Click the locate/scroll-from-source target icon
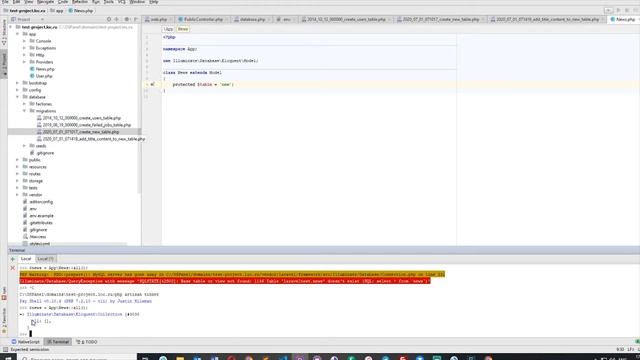This screenshot has height=360, width=640. 109,19
